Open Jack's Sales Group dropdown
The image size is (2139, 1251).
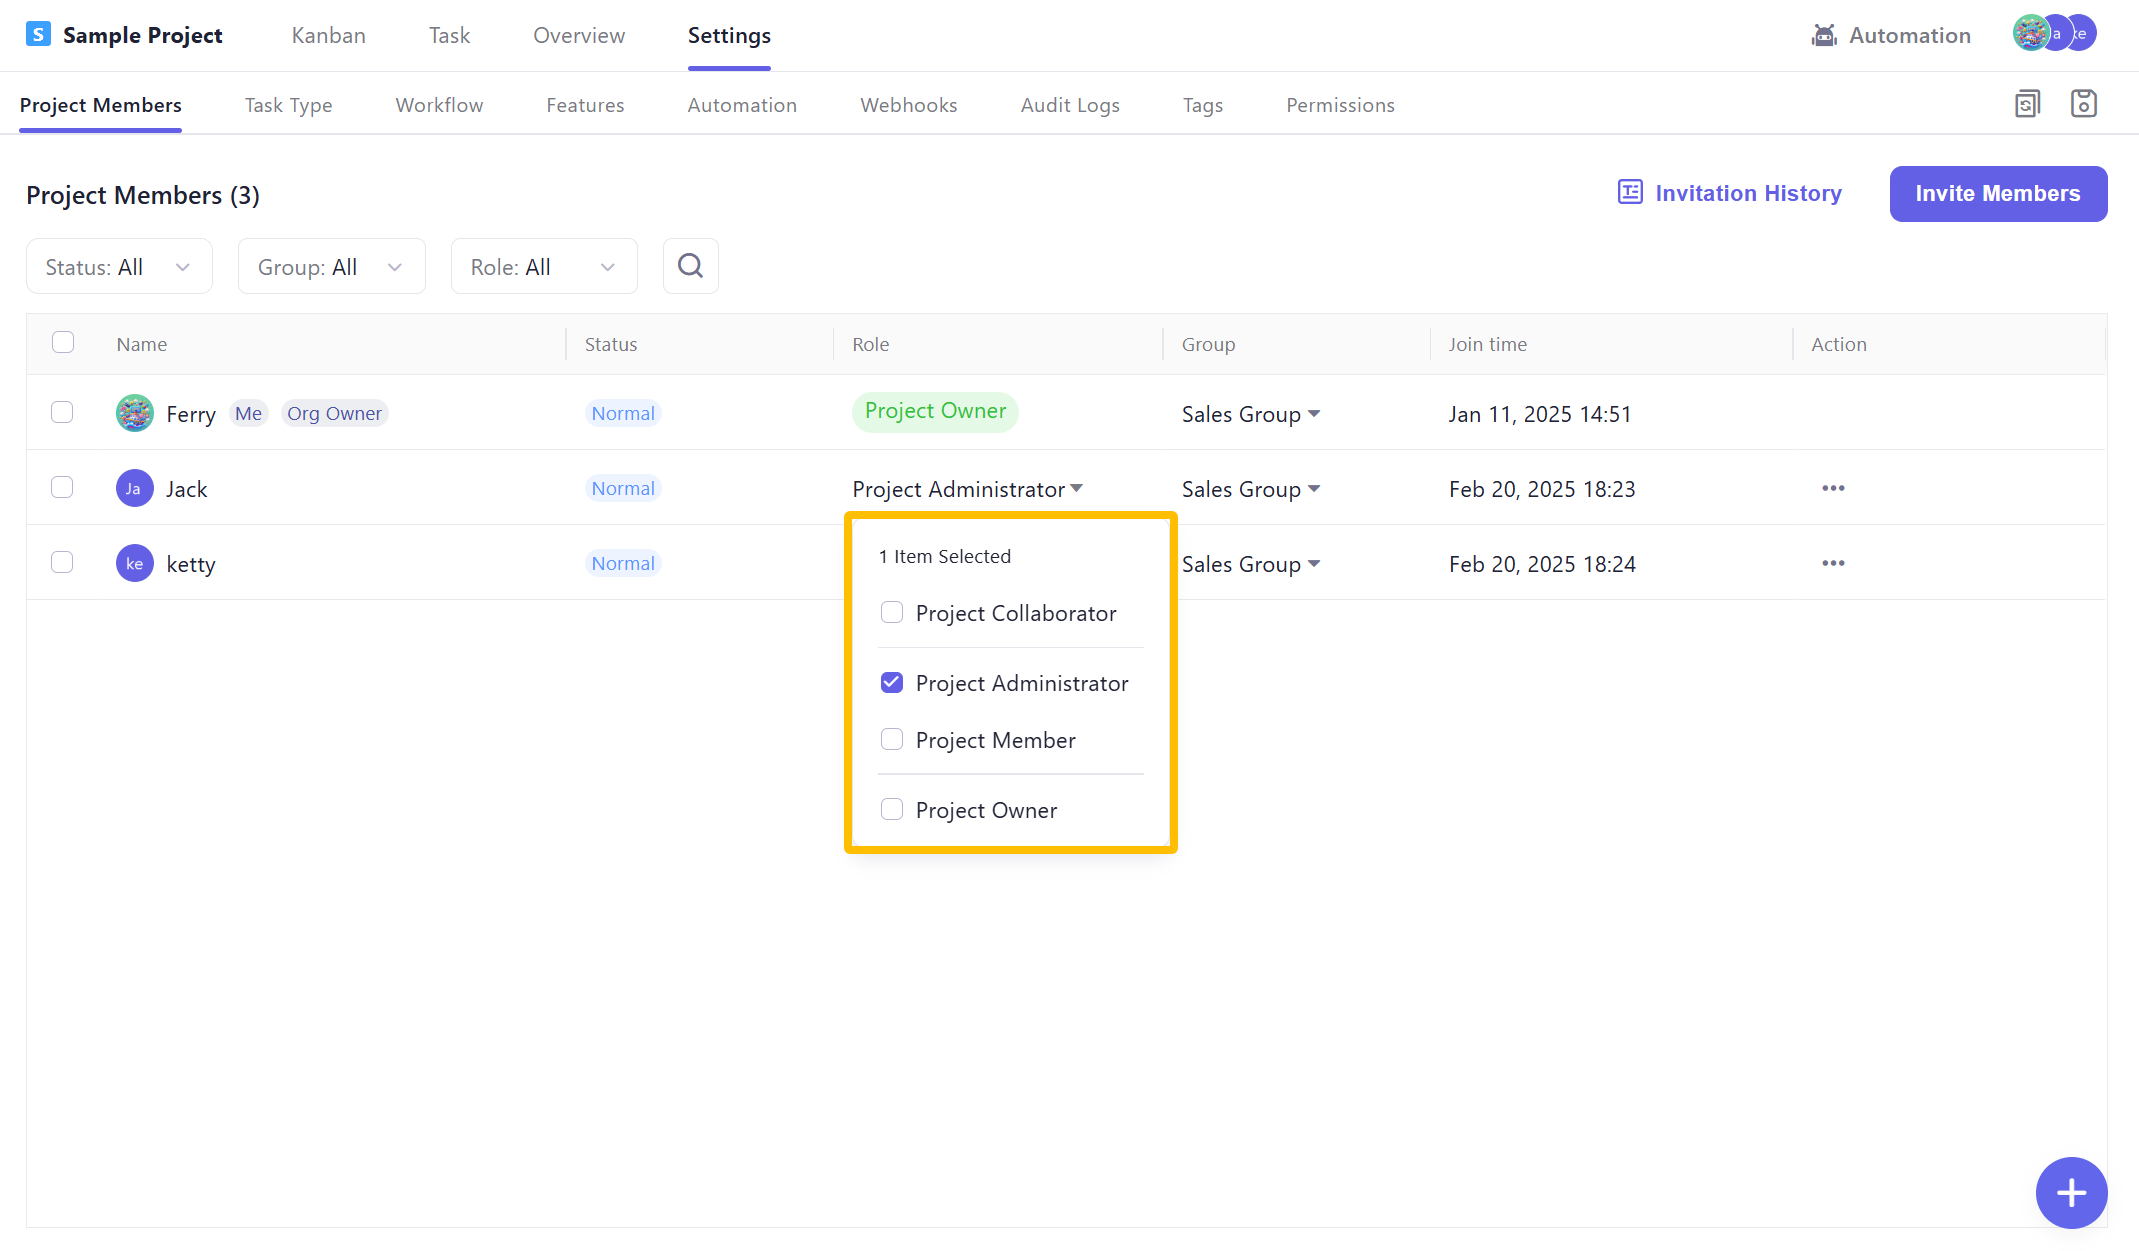[1250, 489]
